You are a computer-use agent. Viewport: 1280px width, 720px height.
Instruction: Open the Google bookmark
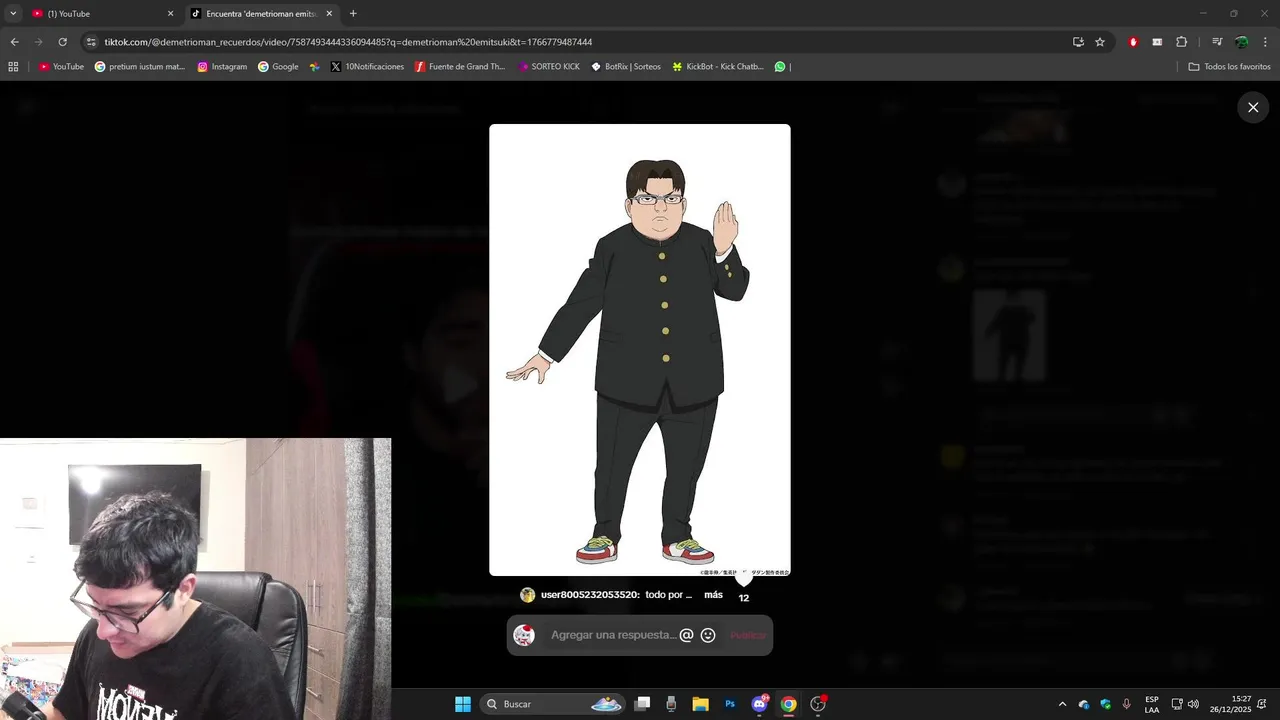tap(278, 67)
